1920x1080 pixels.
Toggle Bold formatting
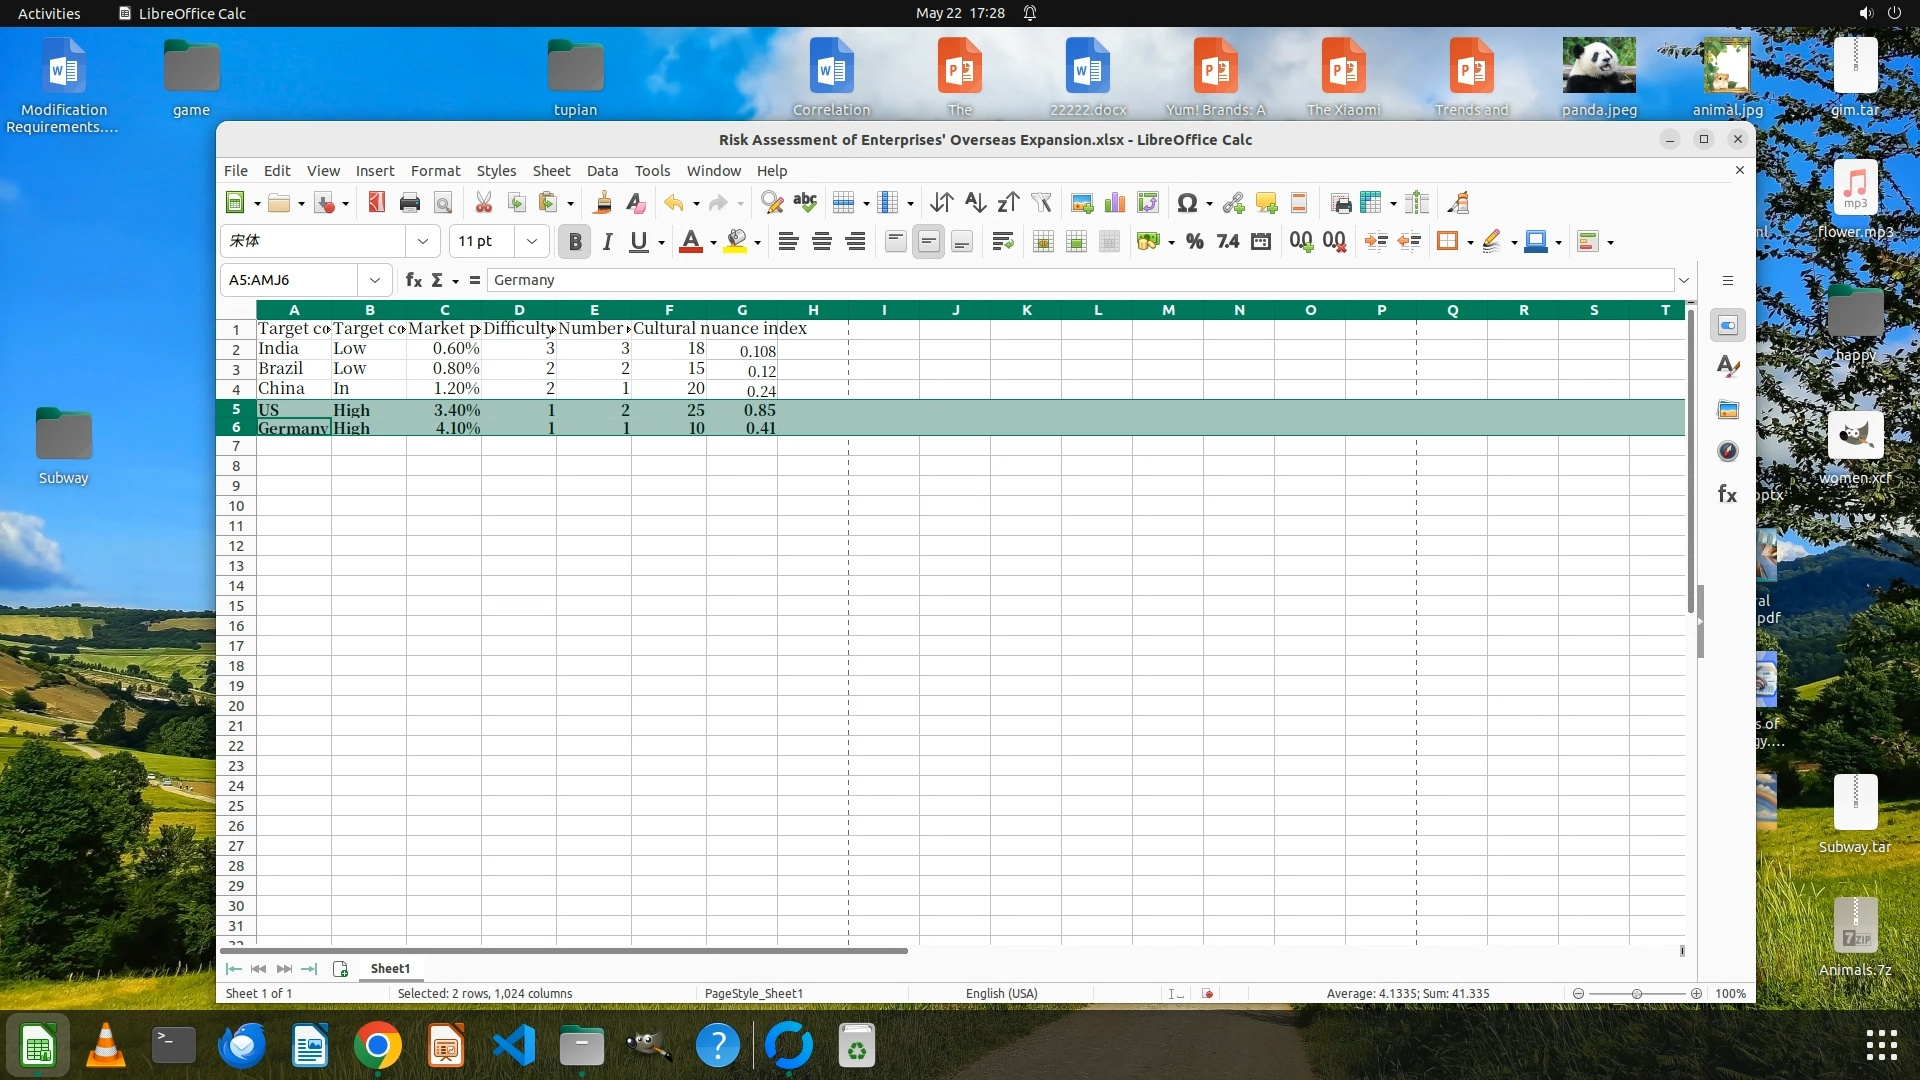click(575, 241)
